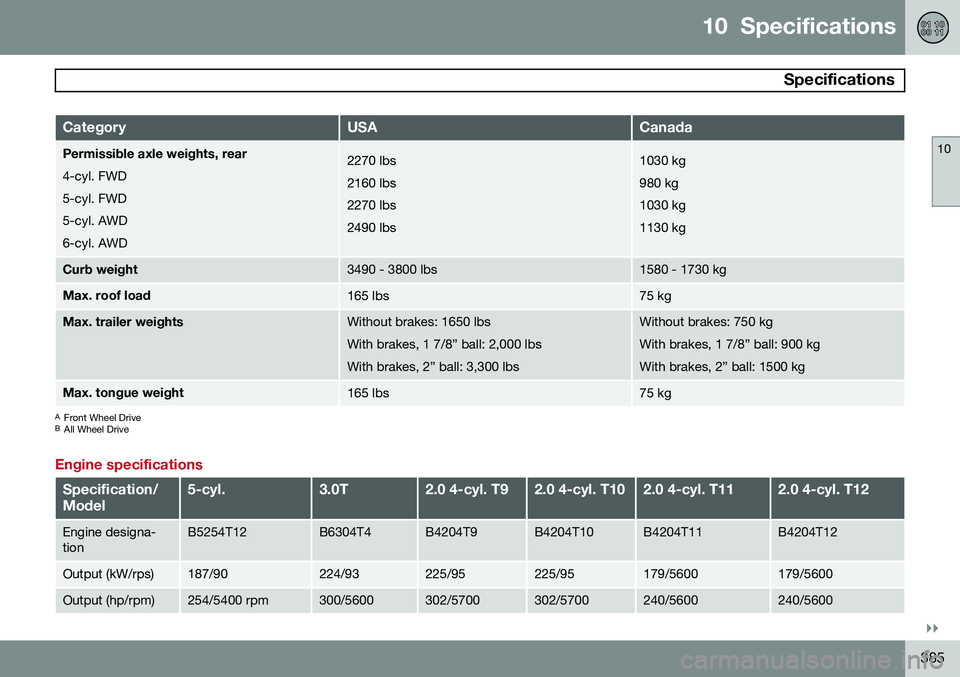
Task: Select "165 lbs" in the Max. roof load row
Action: 368,296
